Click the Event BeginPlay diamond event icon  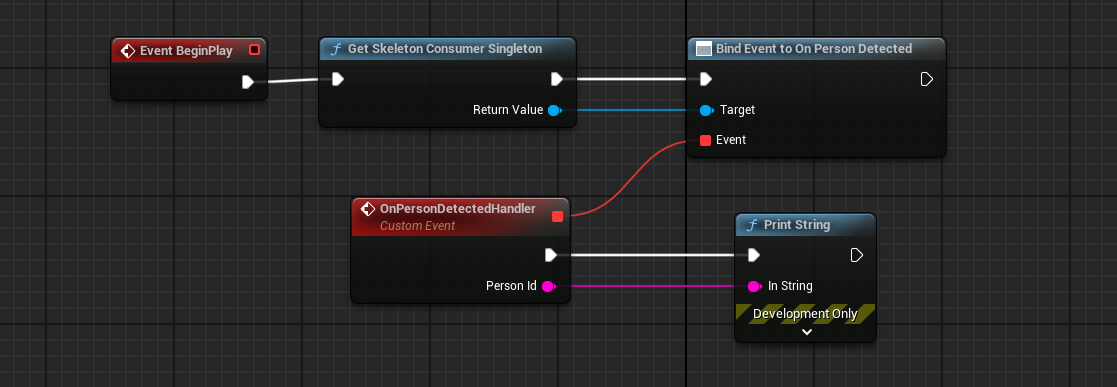click(128, 51)
